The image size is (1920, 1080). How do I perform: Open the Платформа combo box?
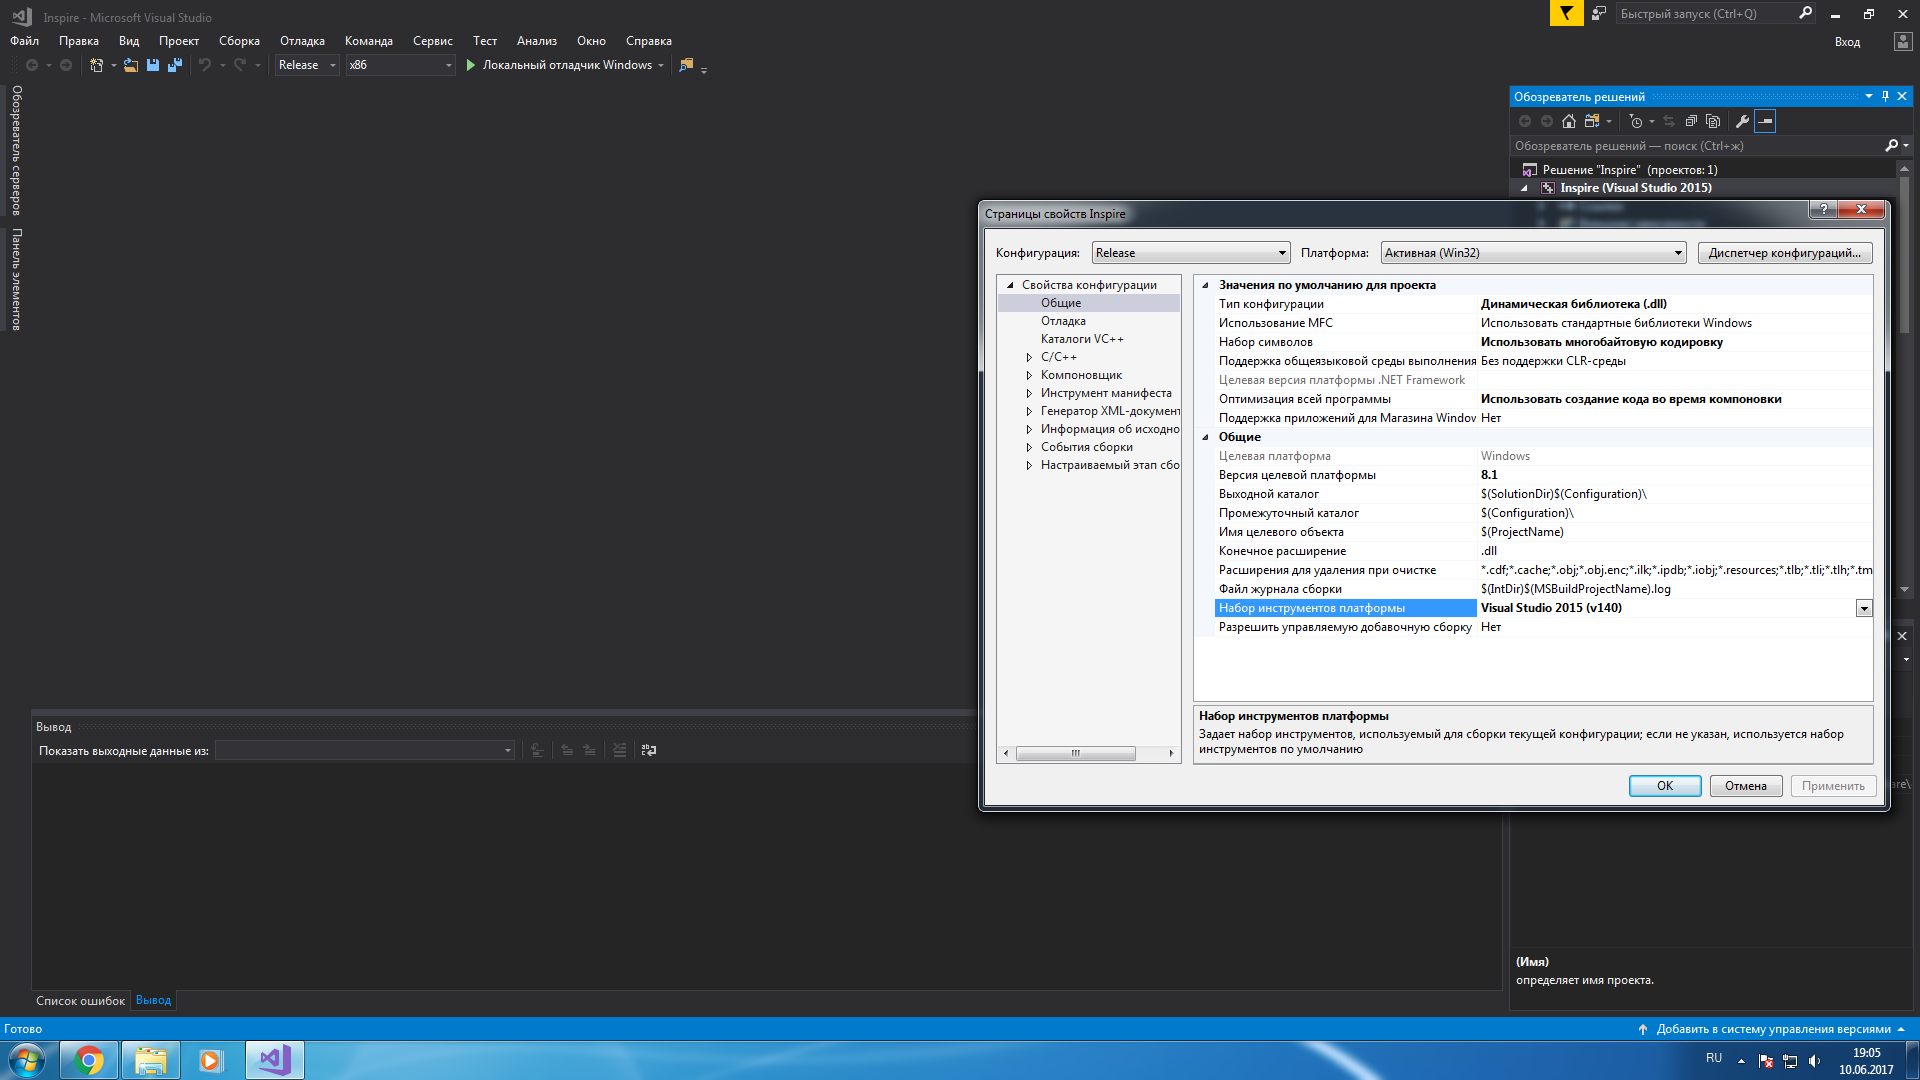(1533, 253)
